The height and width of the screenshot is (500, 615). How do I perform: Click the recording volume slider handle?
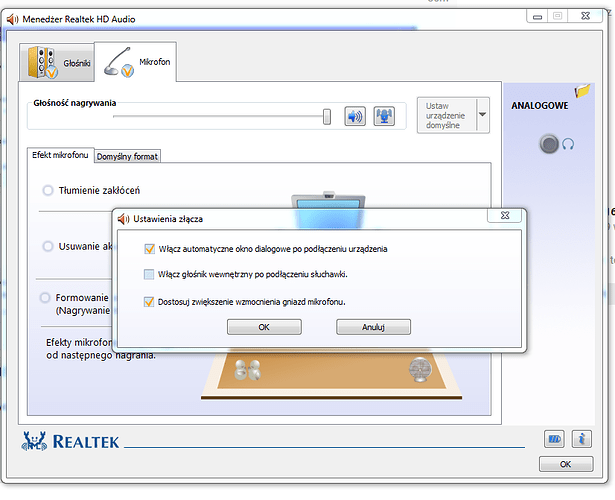click(x=327, y=117)
